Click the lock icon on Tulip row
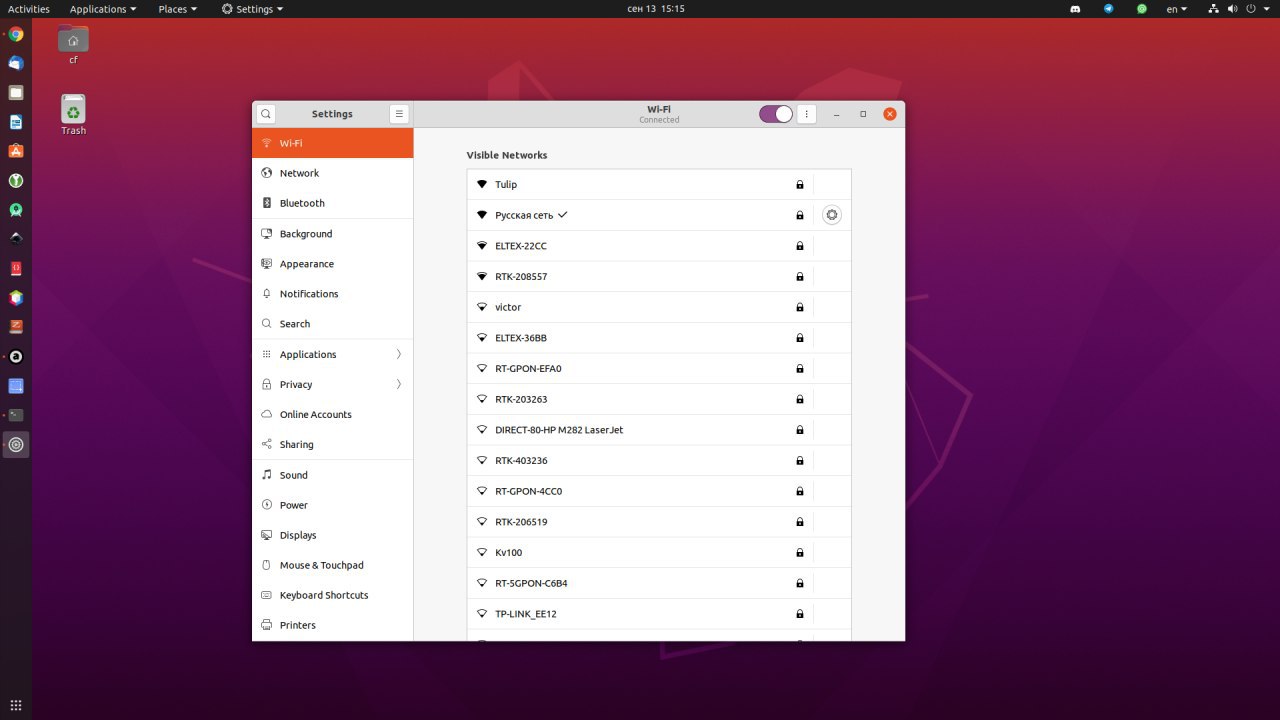Image resolution: width=1280 pixels, height=720 pixels. coord(800,185)
